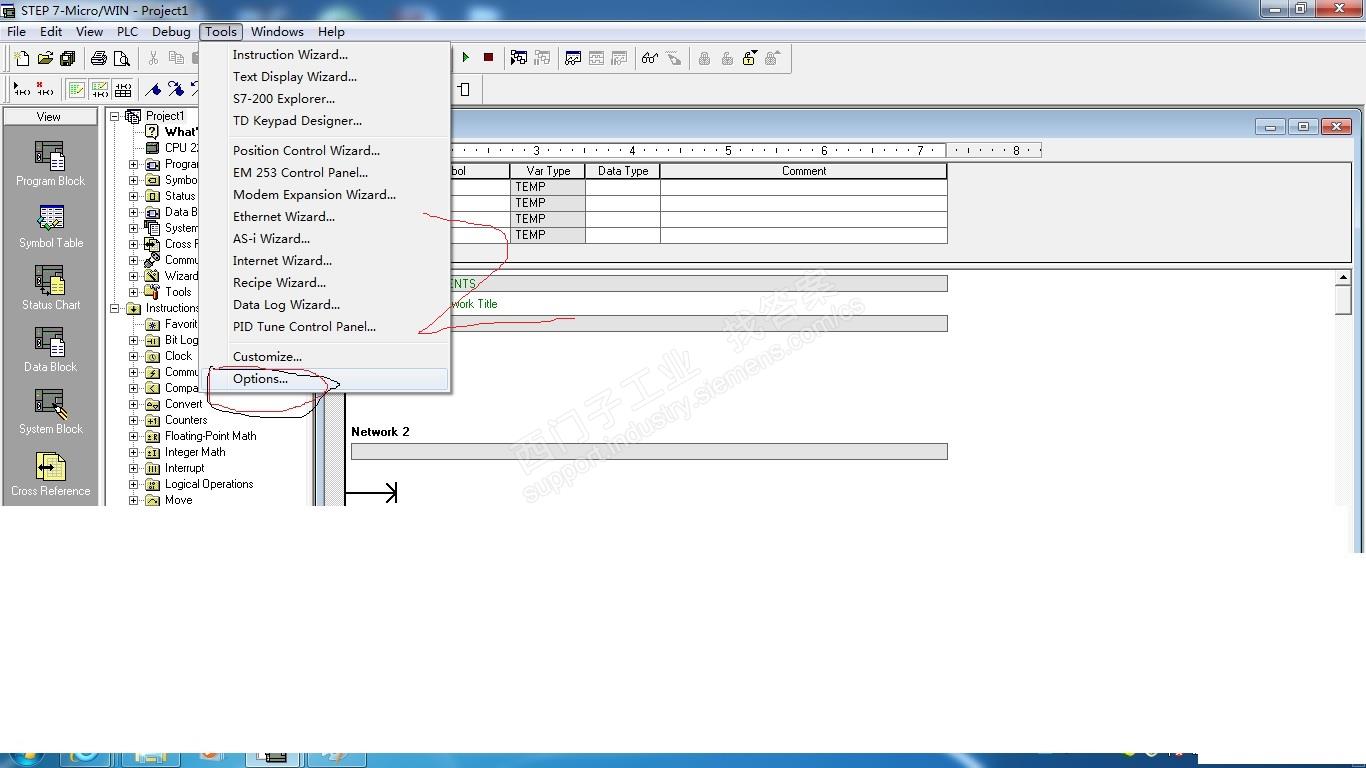Select S7-200 Explorer... menu entry
This screenshot has height=768, width=1366.
click(x=325, y=99)
